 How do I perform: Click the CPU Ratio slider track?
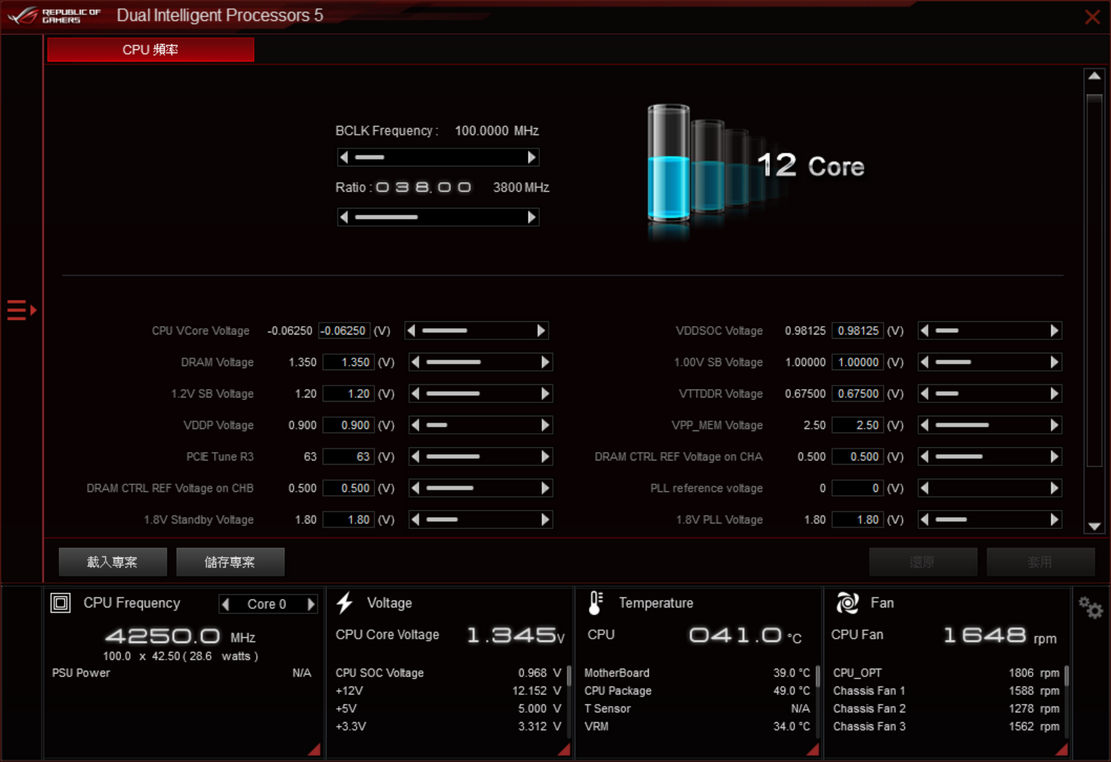[x=438, y=217]
